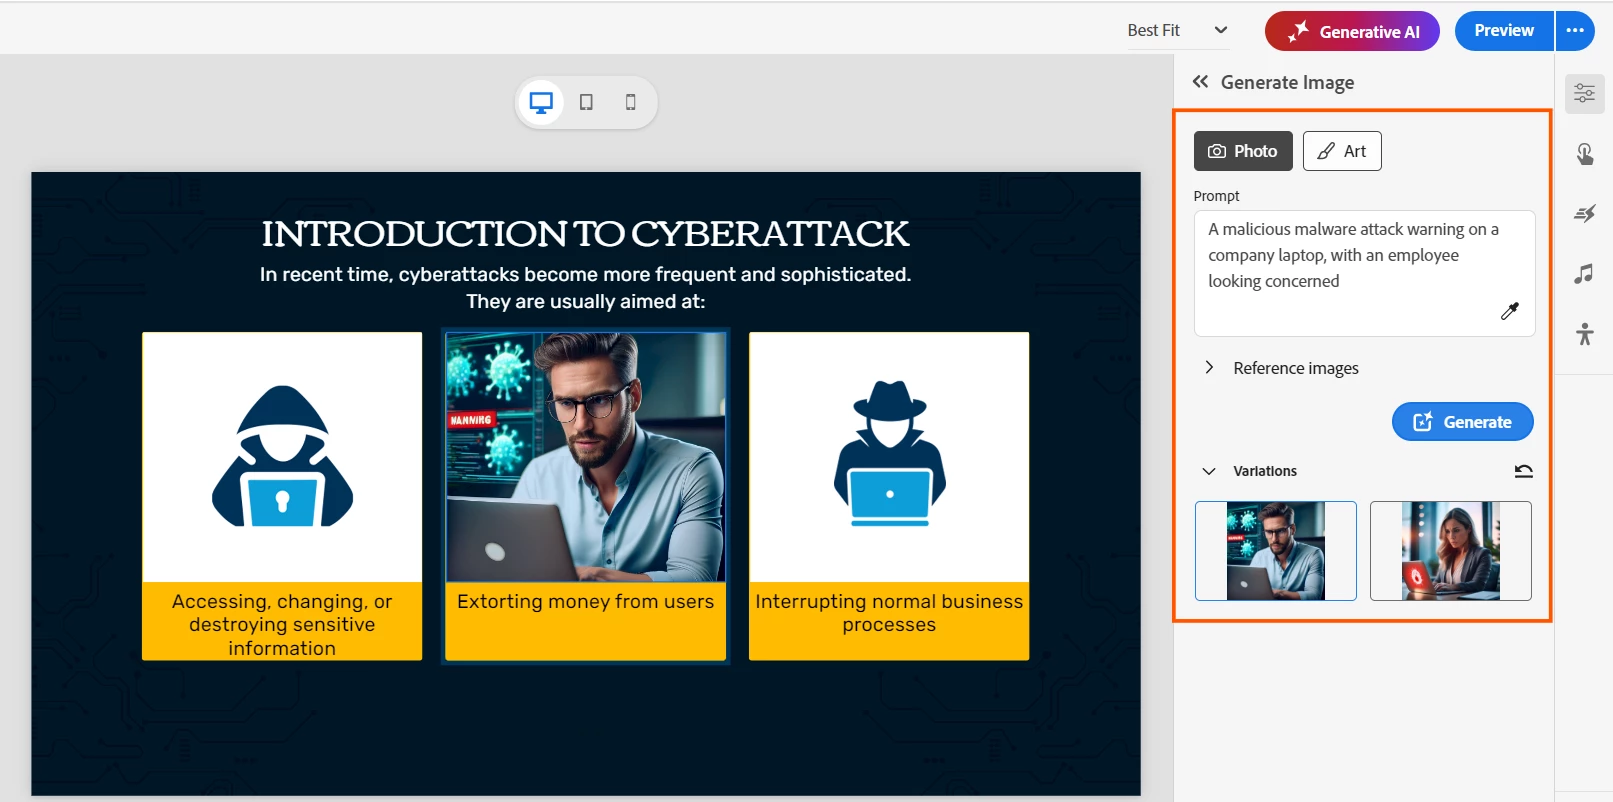Select the hat-wearing hacker laptop image
This screenshot has height=802, width=1613.
(889, 457)
